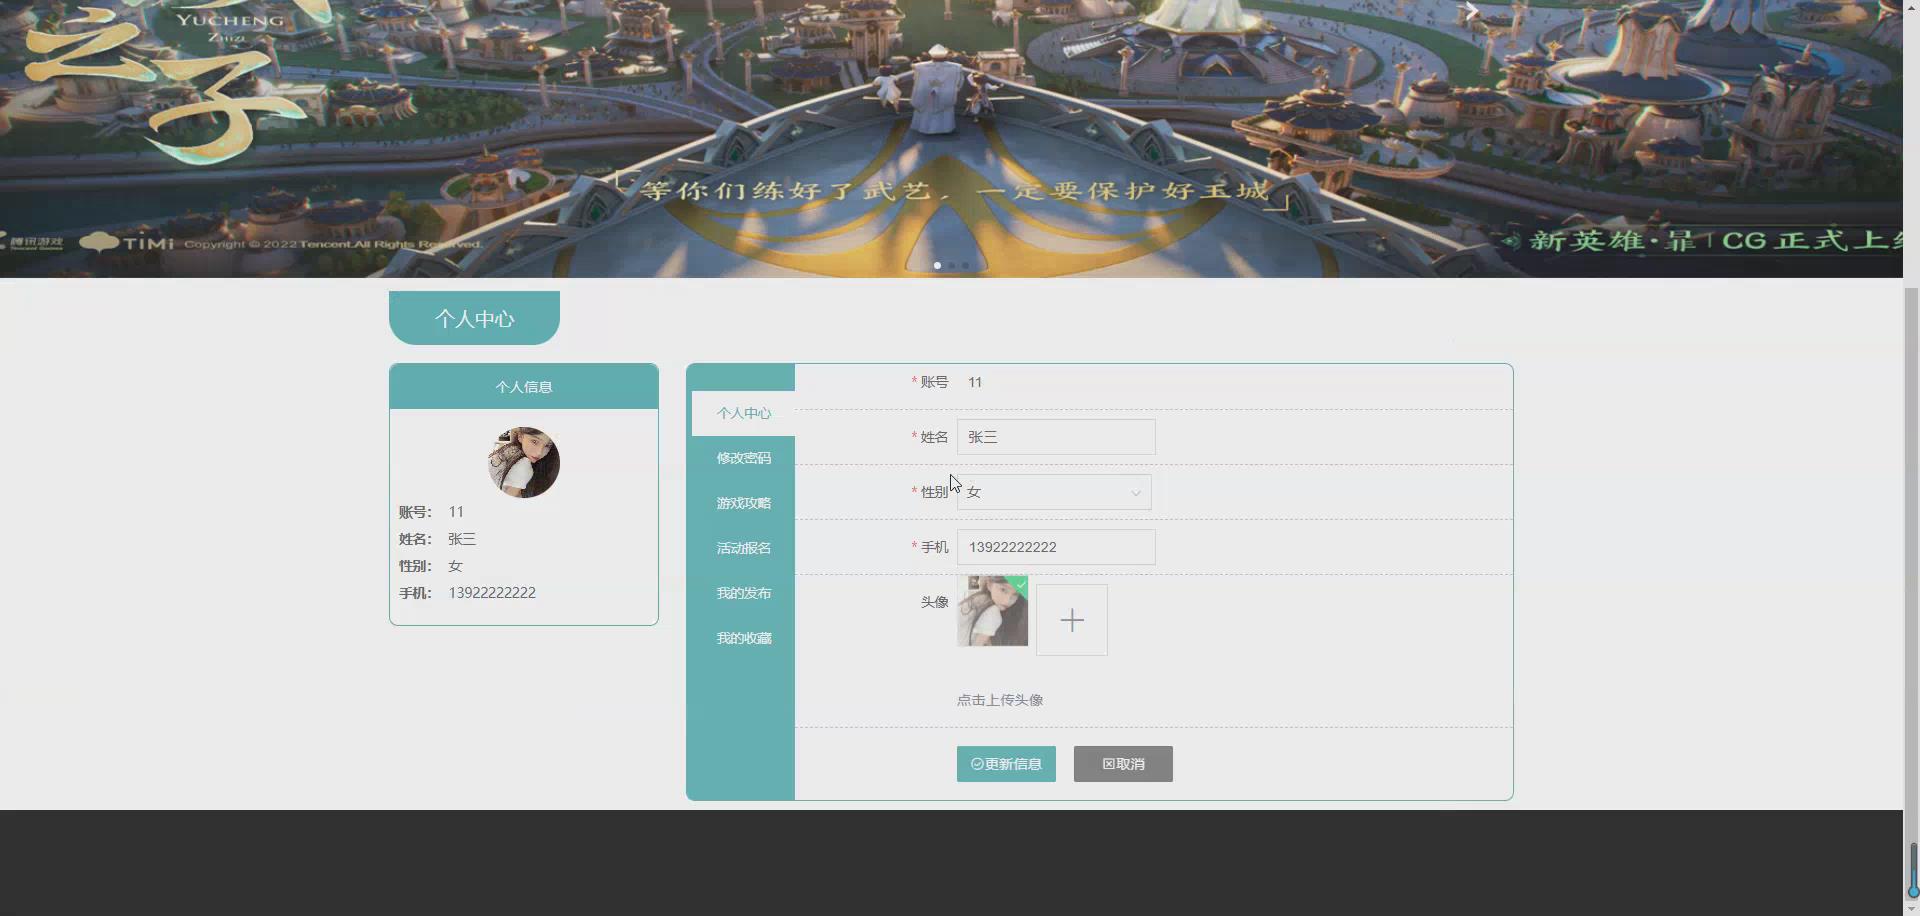Click the 点击上传头像 hint text
The image size is (1920, 916).
[1000, 700]
